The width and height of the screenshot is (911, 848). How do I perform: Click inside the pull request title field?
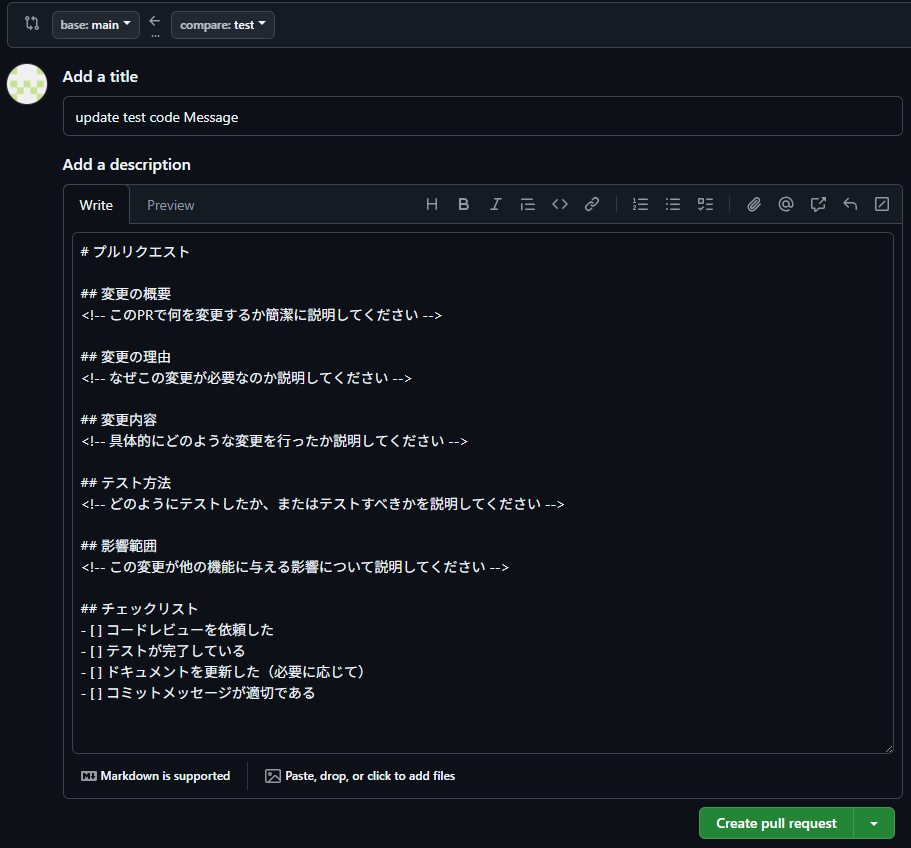[x=483, y=116]
